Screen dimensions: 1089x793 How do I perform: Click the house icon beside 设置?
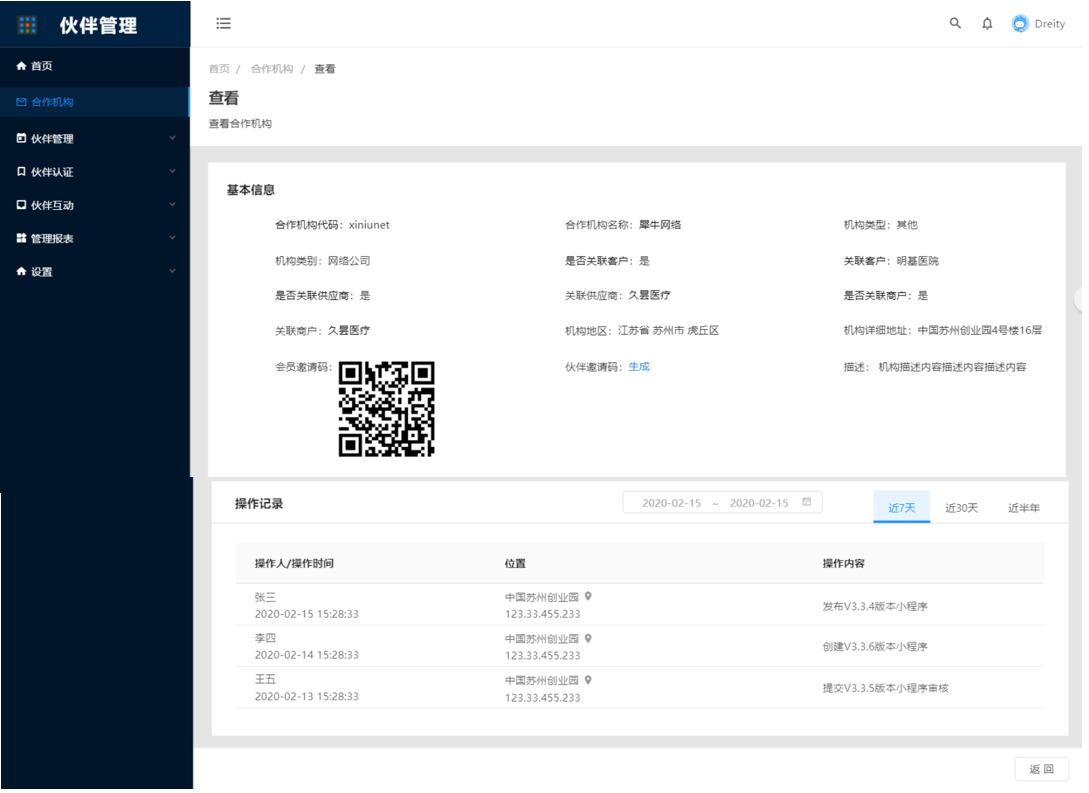[x=22, y=272]
